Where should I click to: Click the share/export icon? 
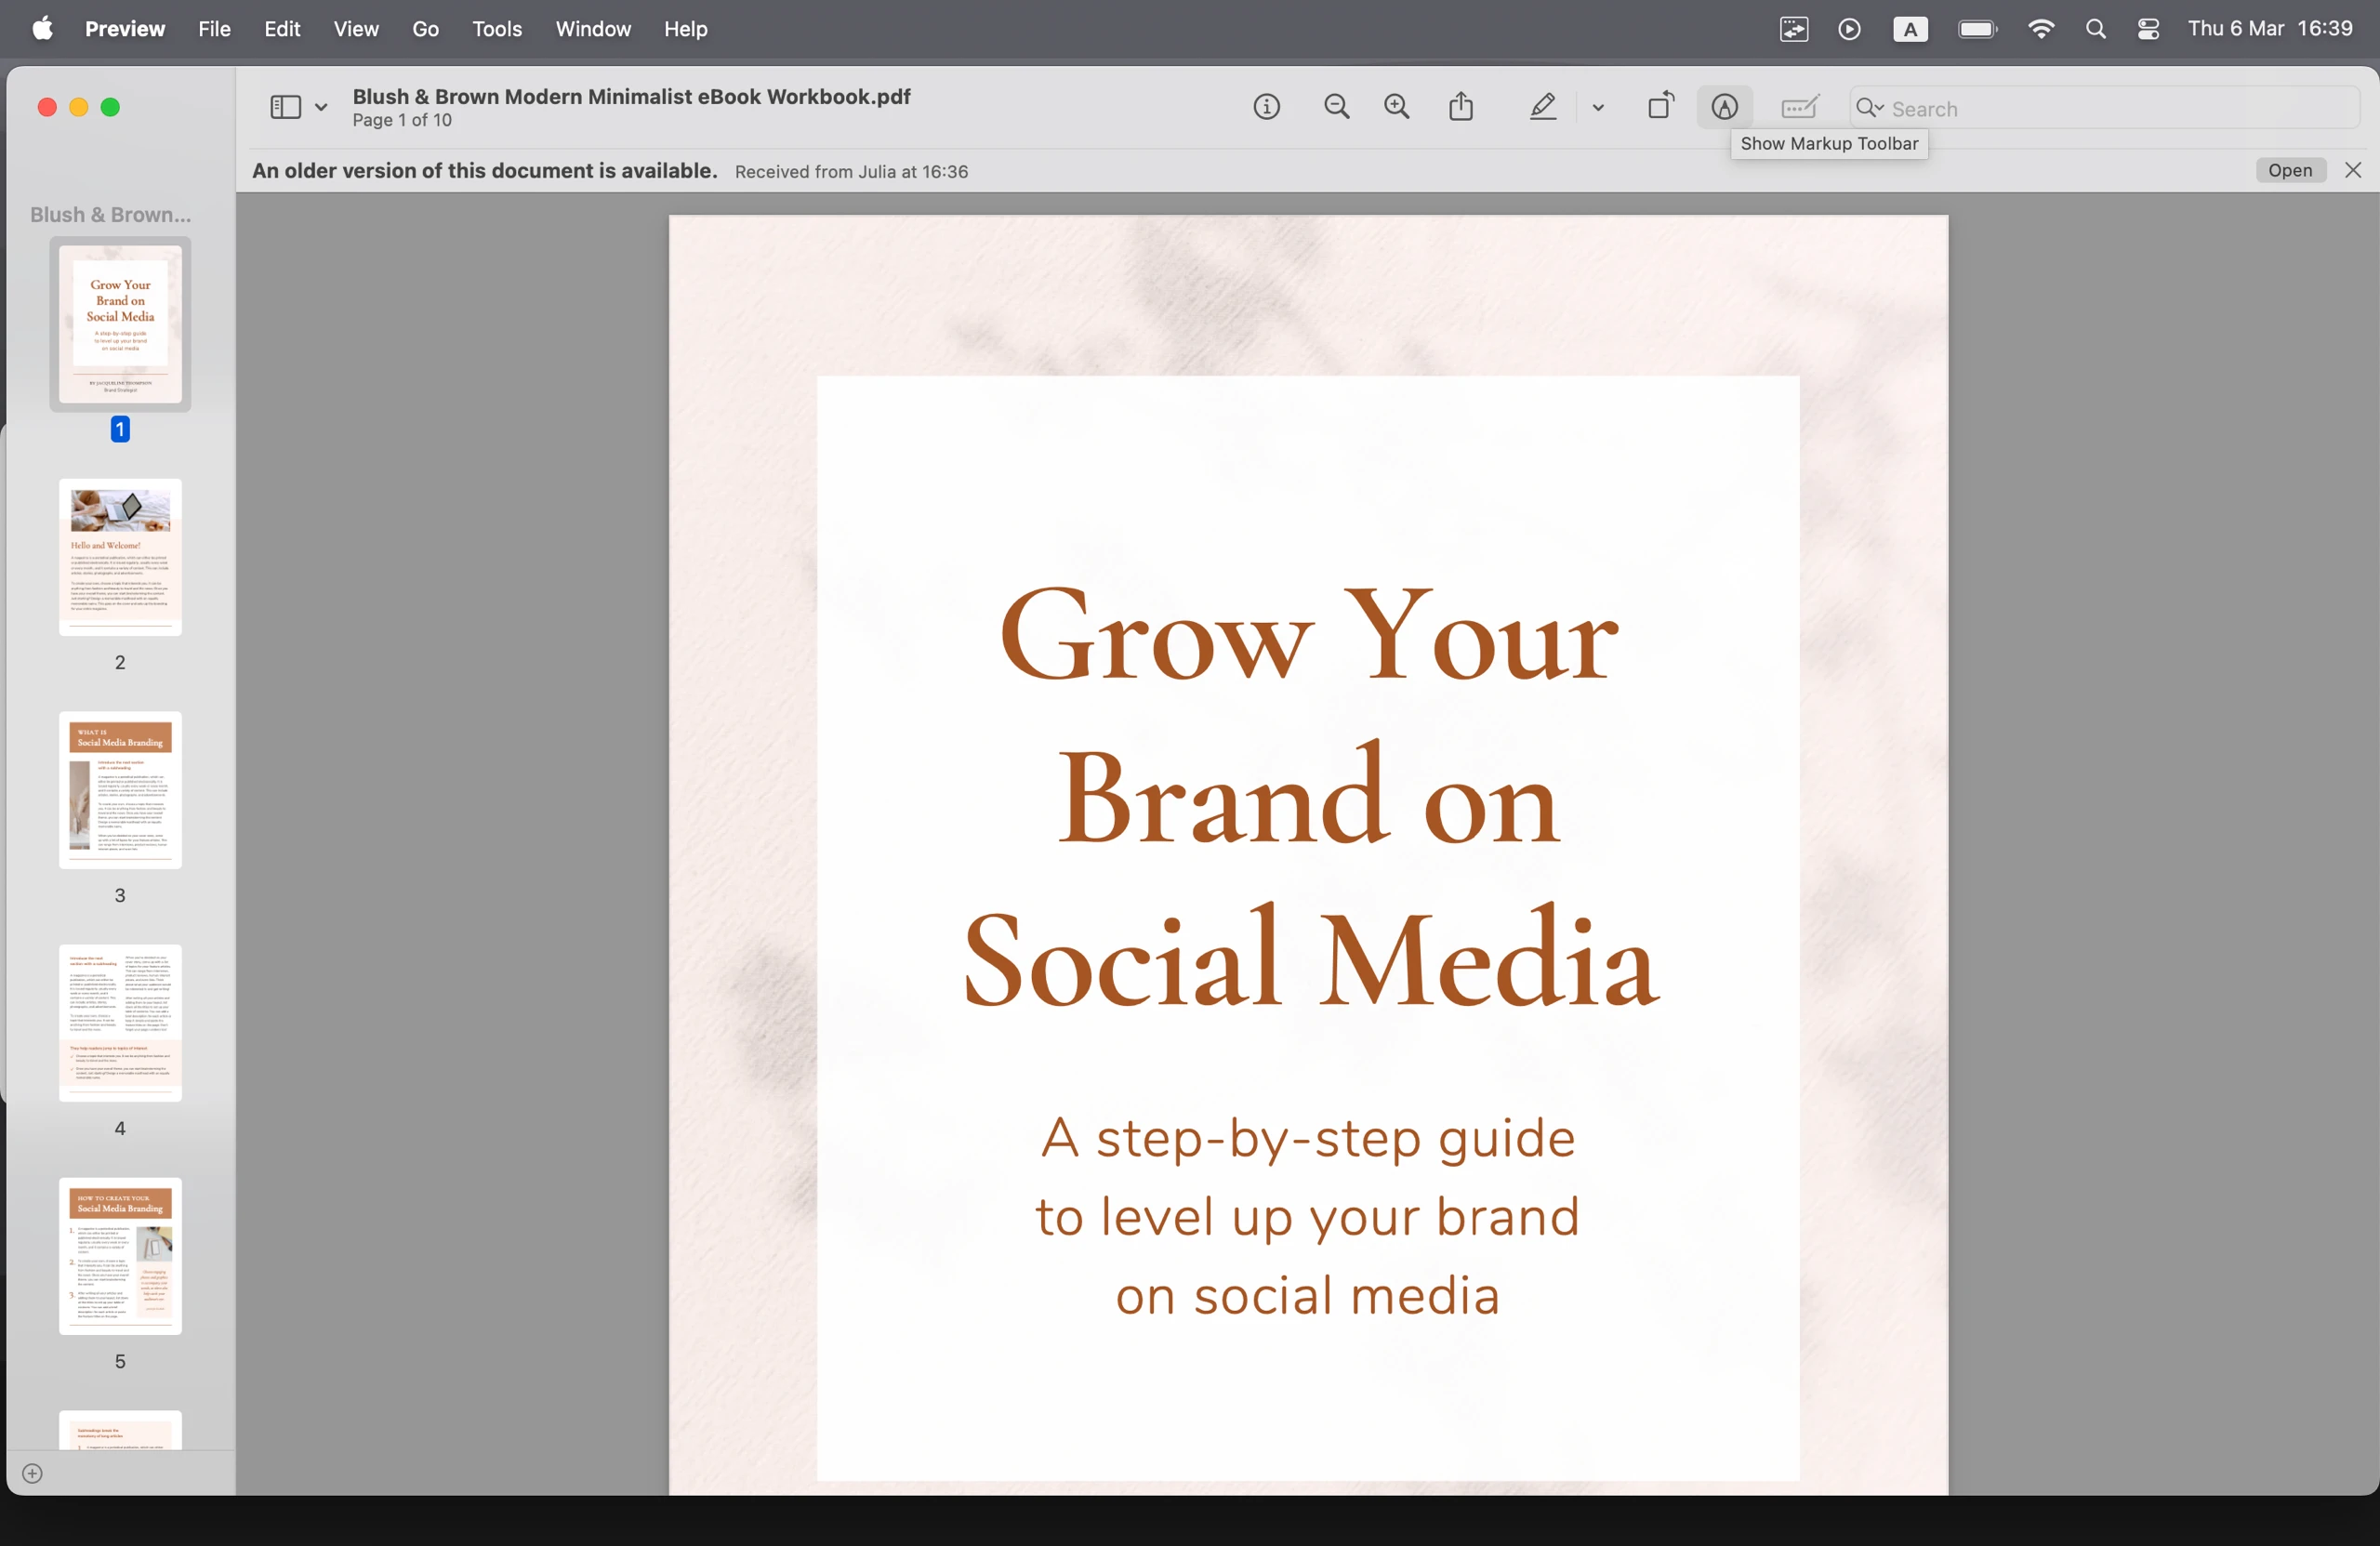1462,108
